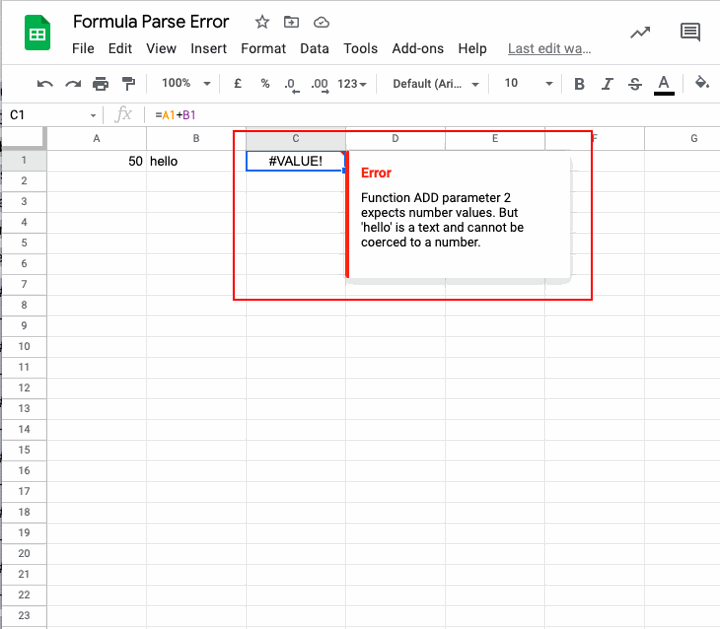The height and width of the screenshot is (629, 720).
Task: Click the Formula Parse Error title
Action: pyautogui.click(x=151, y=22)
